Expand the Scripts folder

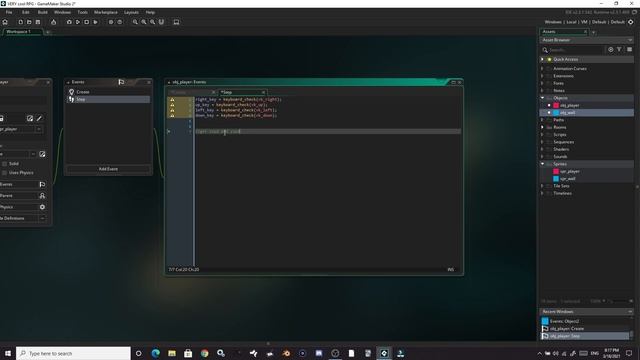pyautogui.click(x=542, y=135)
